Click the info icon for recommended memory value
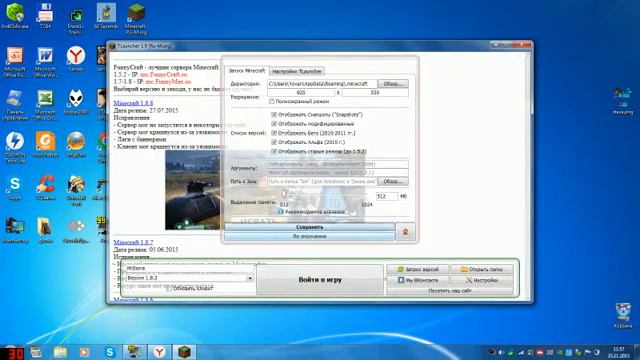The width and height of the screenshot is (640, 360). tap(280, 212)
